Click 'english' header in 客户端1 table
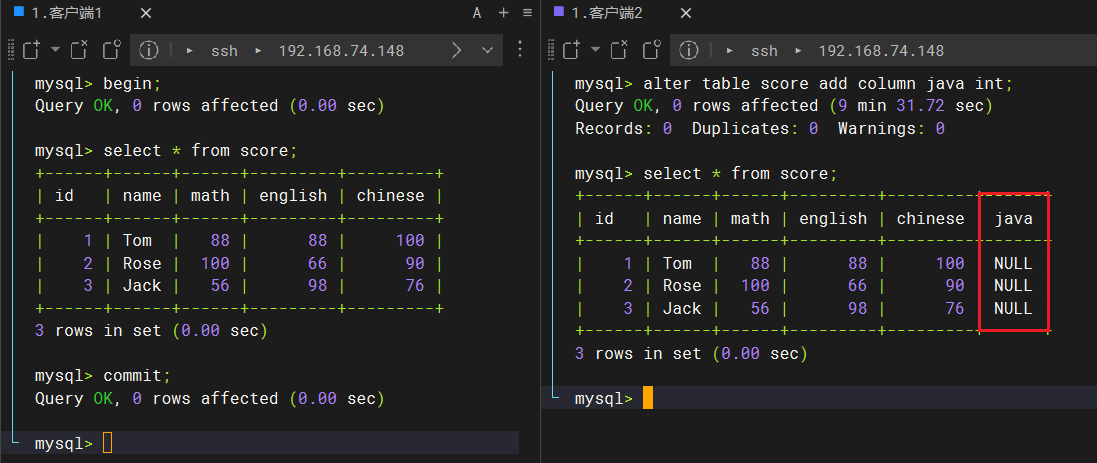This screenshot has width=1097, height=463. pos(293,196)
